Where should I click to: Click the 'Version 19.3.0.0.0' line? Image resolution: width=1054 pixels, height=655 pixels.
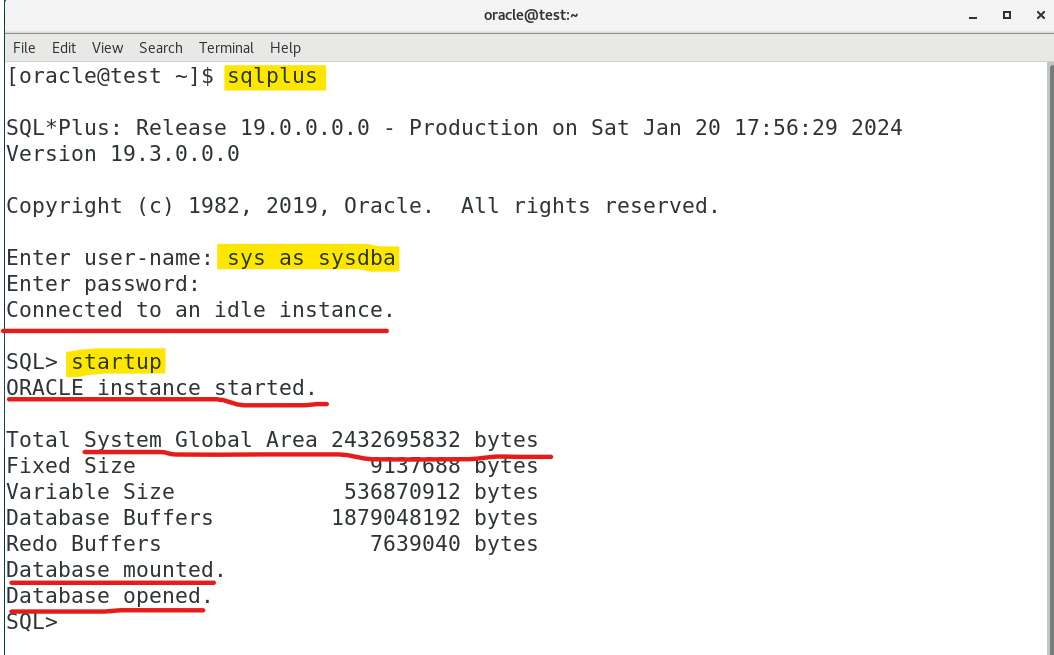click(123, 154)
